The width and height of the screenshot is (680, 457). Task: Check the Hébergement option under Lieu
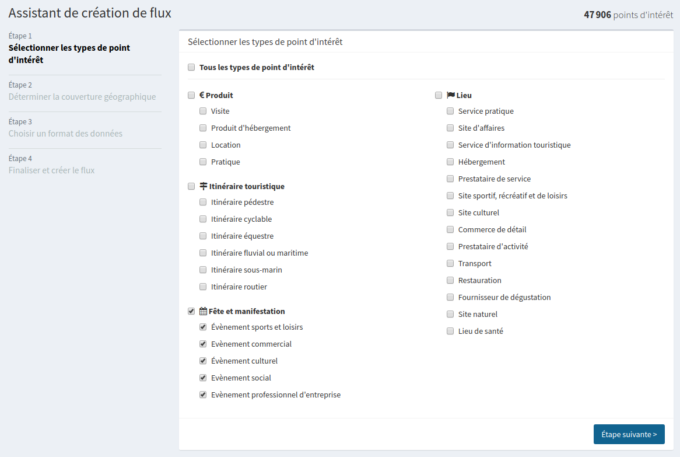(450, 162)
